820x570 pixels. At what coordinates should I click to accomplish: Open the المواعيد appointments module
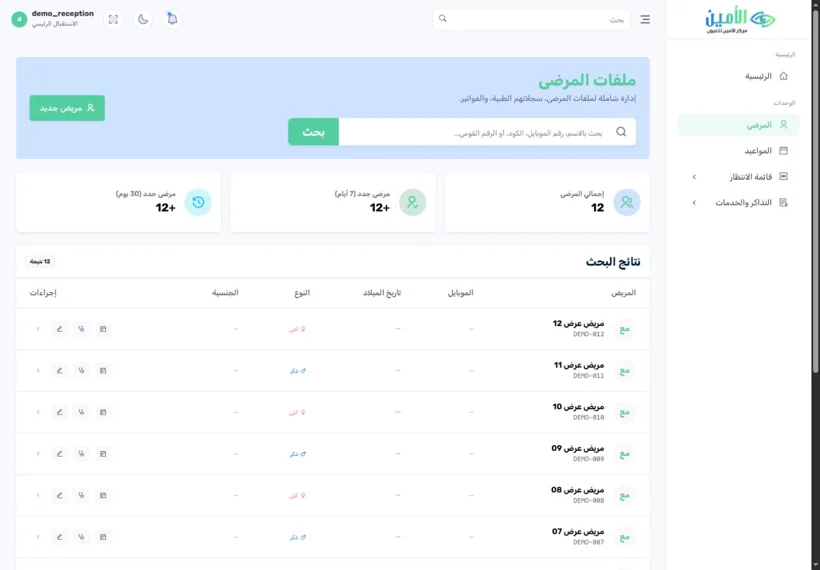(x=738, y=151)
